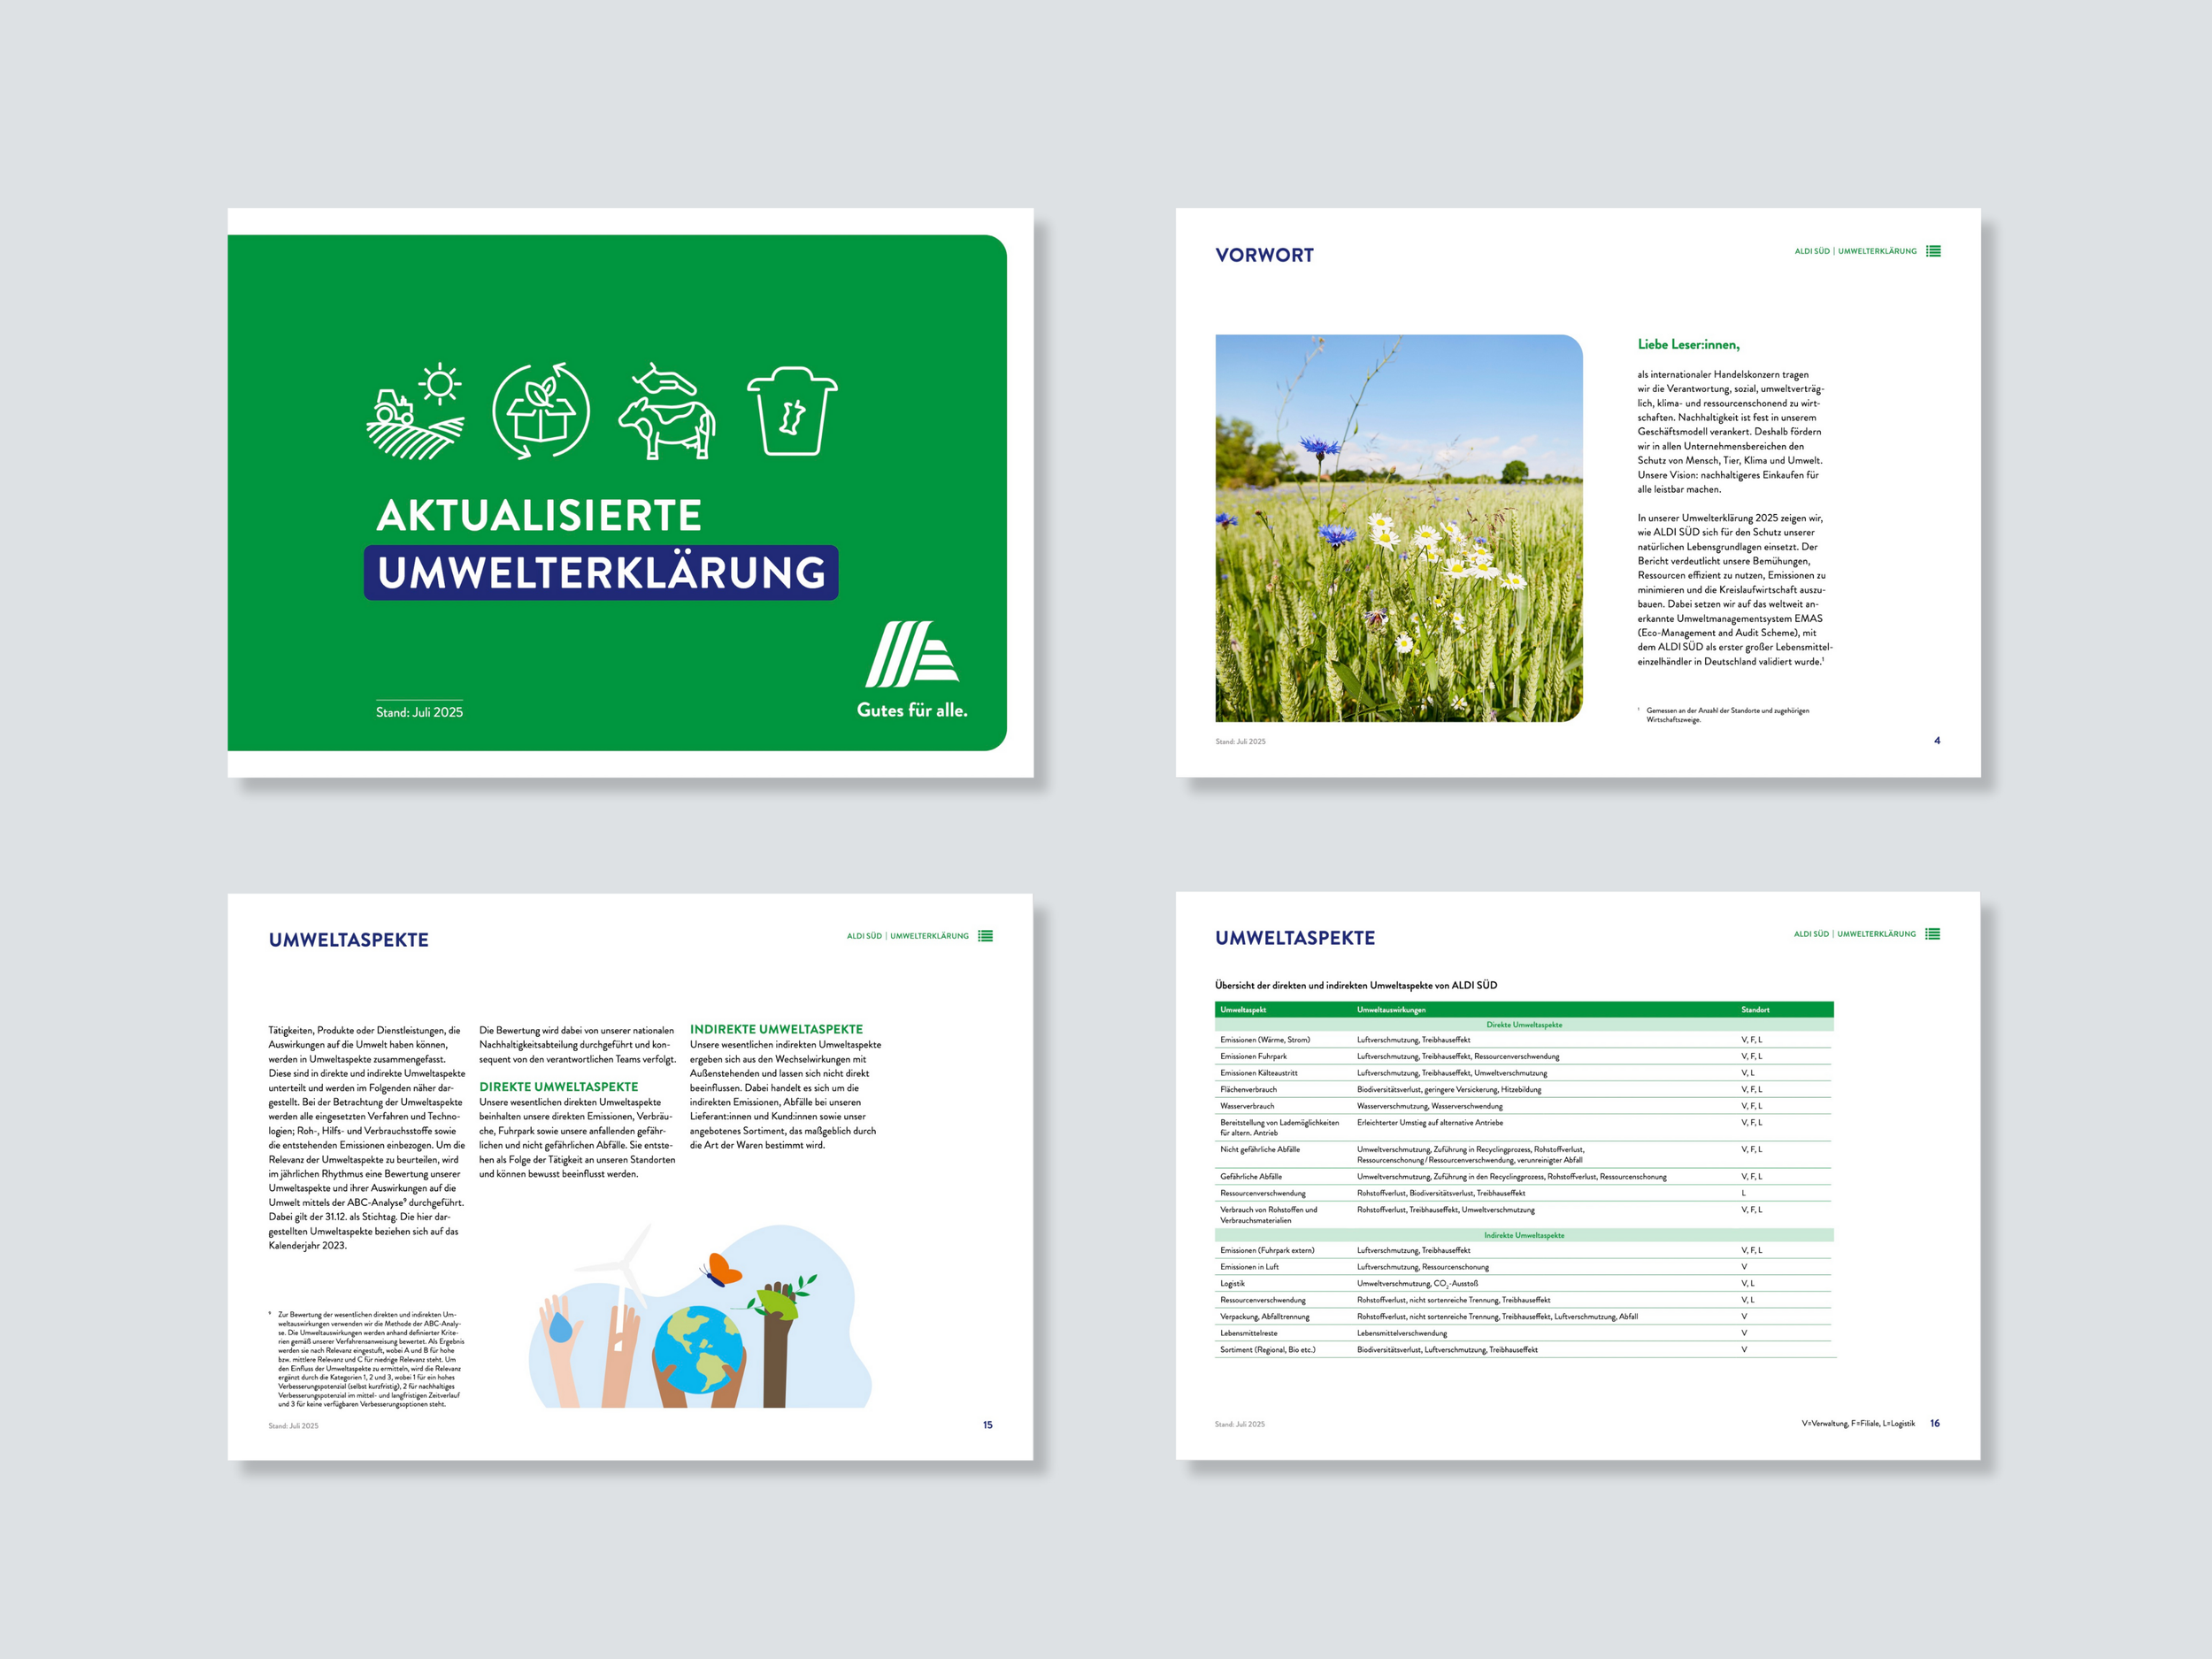Click the ALDI SÜD logo on cover
This screenshot has height=1659, width=2212.
pyautogui.click(x=911, y=655)
